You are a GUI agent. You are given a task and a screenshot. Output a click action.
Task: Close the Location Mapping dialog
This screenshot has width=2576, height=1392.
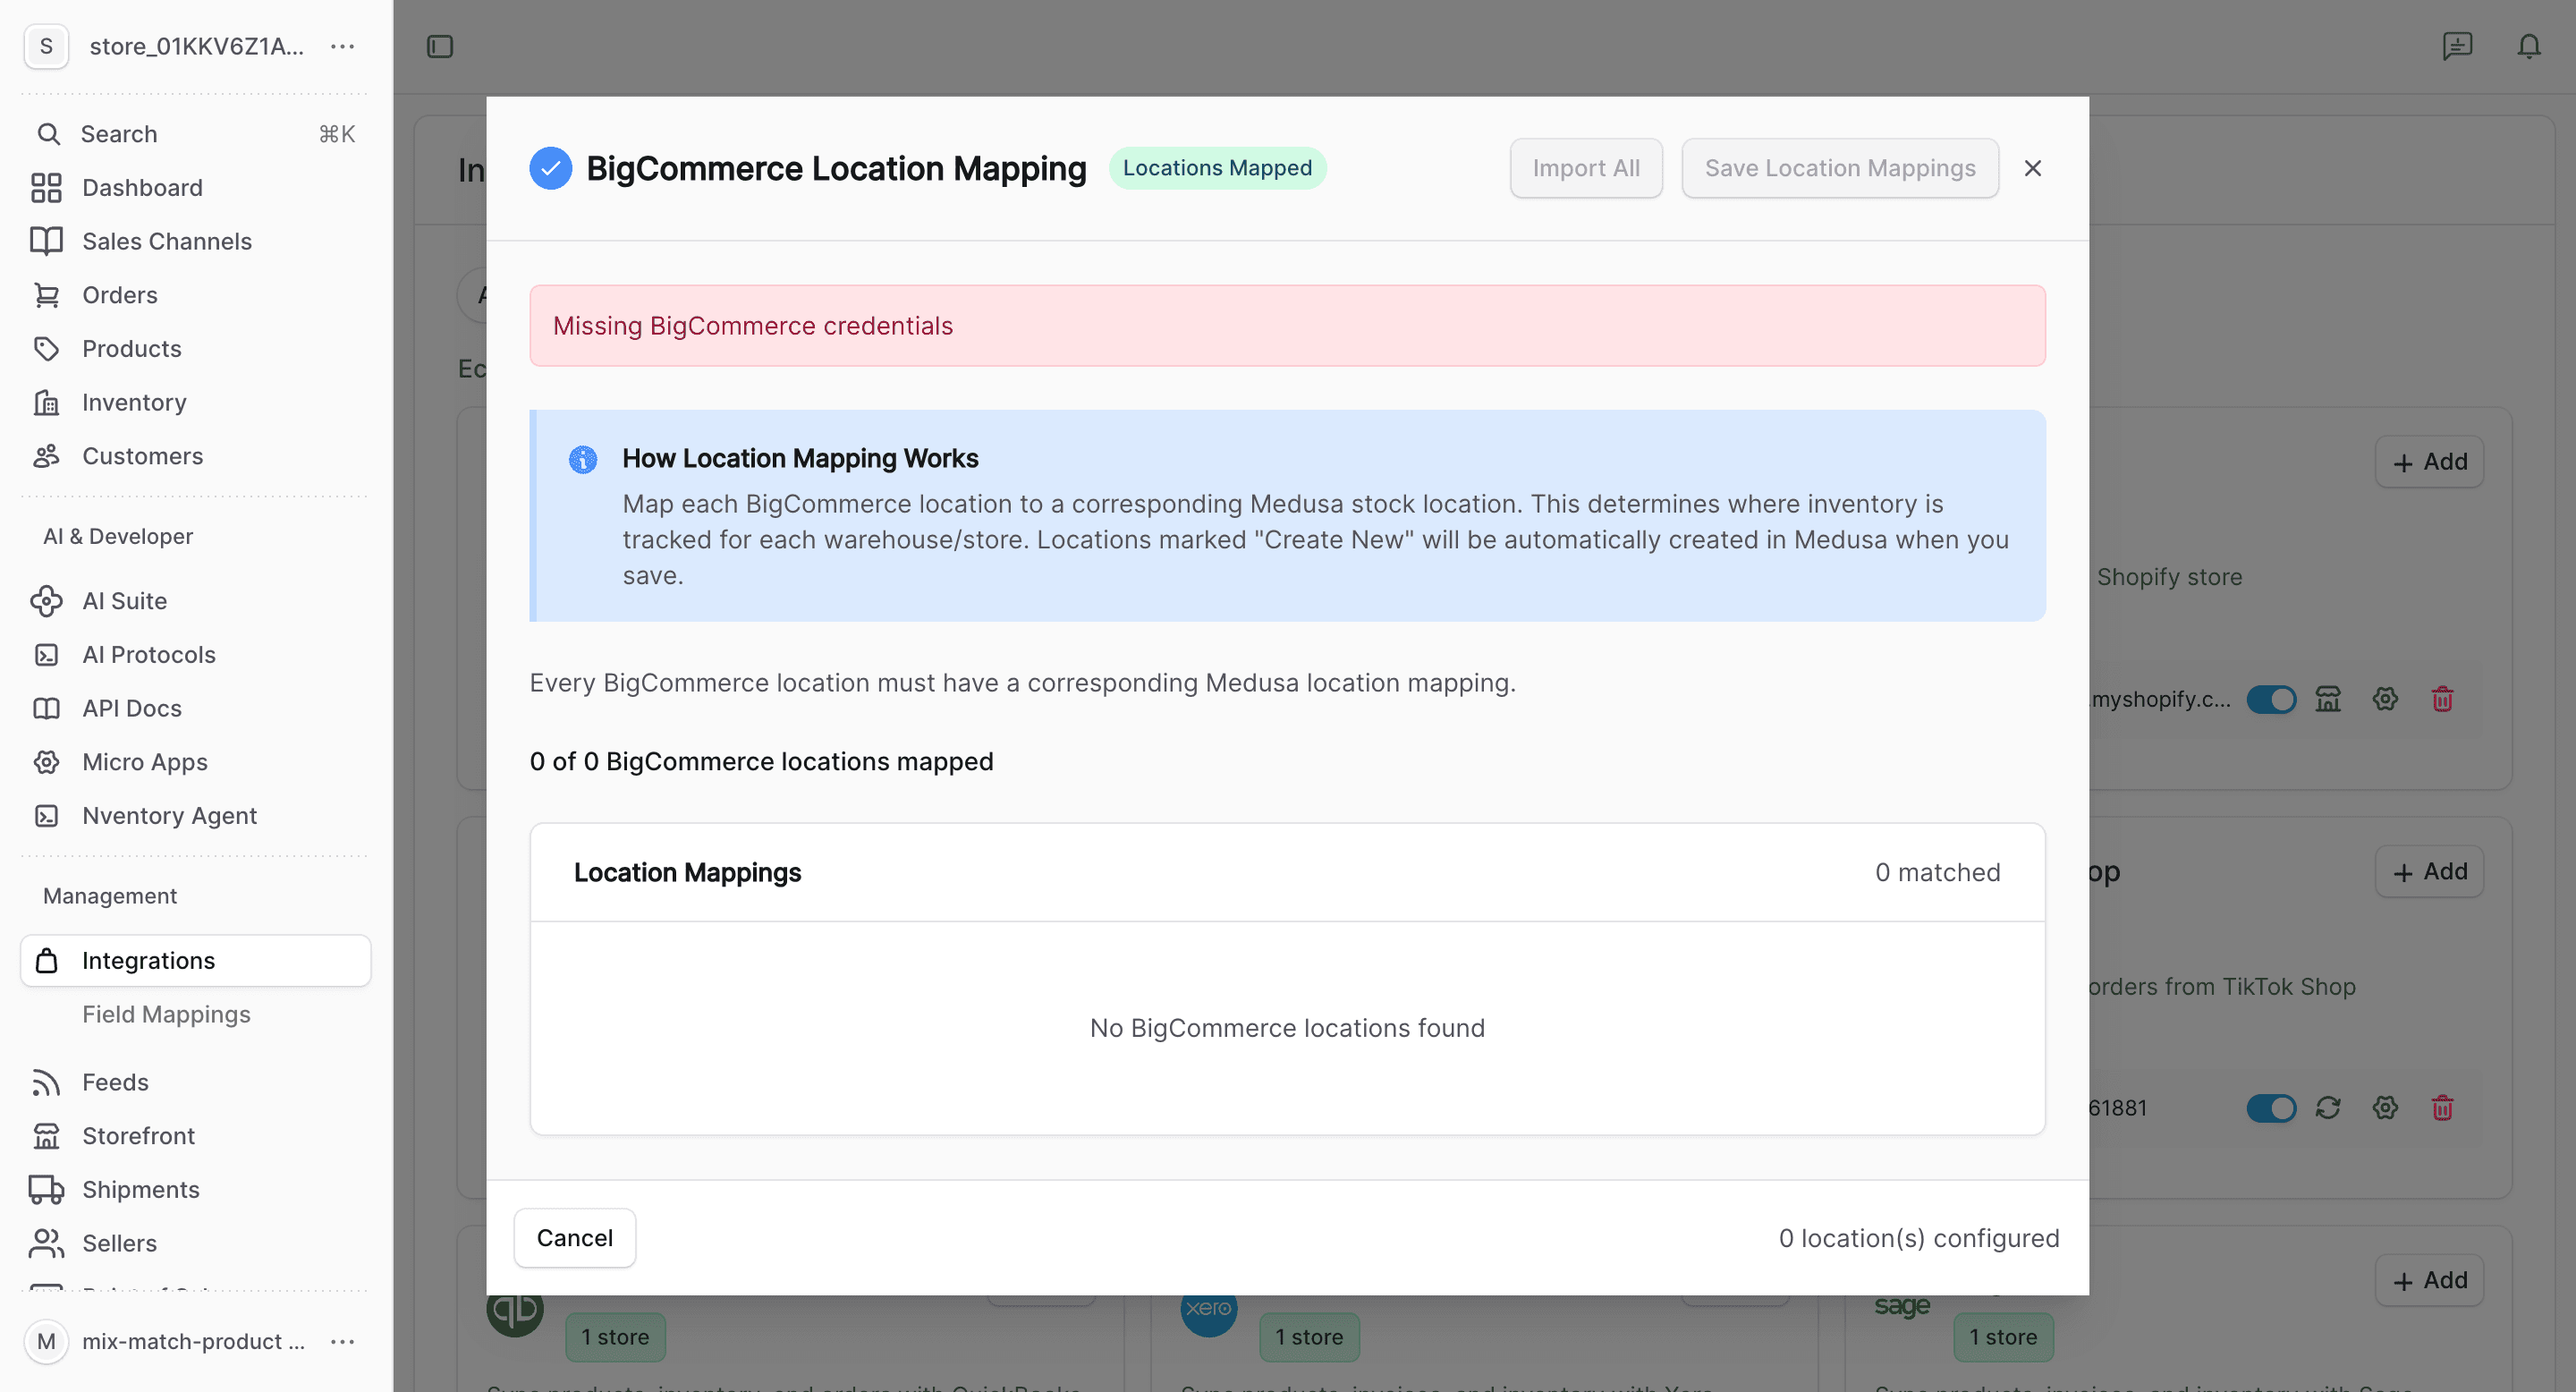[x=2033, y=168]
